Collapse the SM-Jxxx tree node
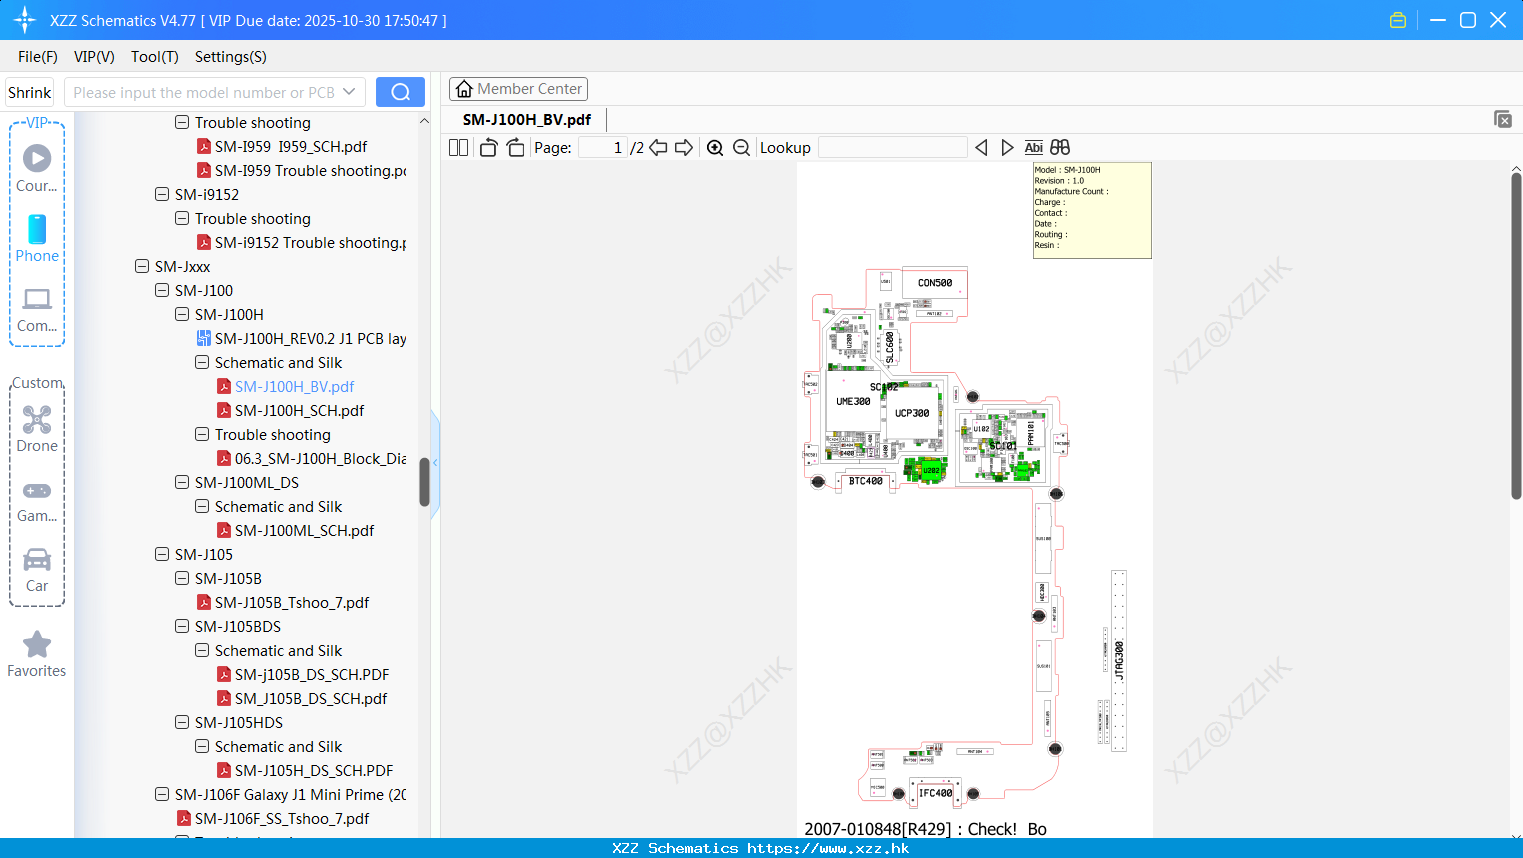The image size is (1523, 858). (x=142, y=267)
